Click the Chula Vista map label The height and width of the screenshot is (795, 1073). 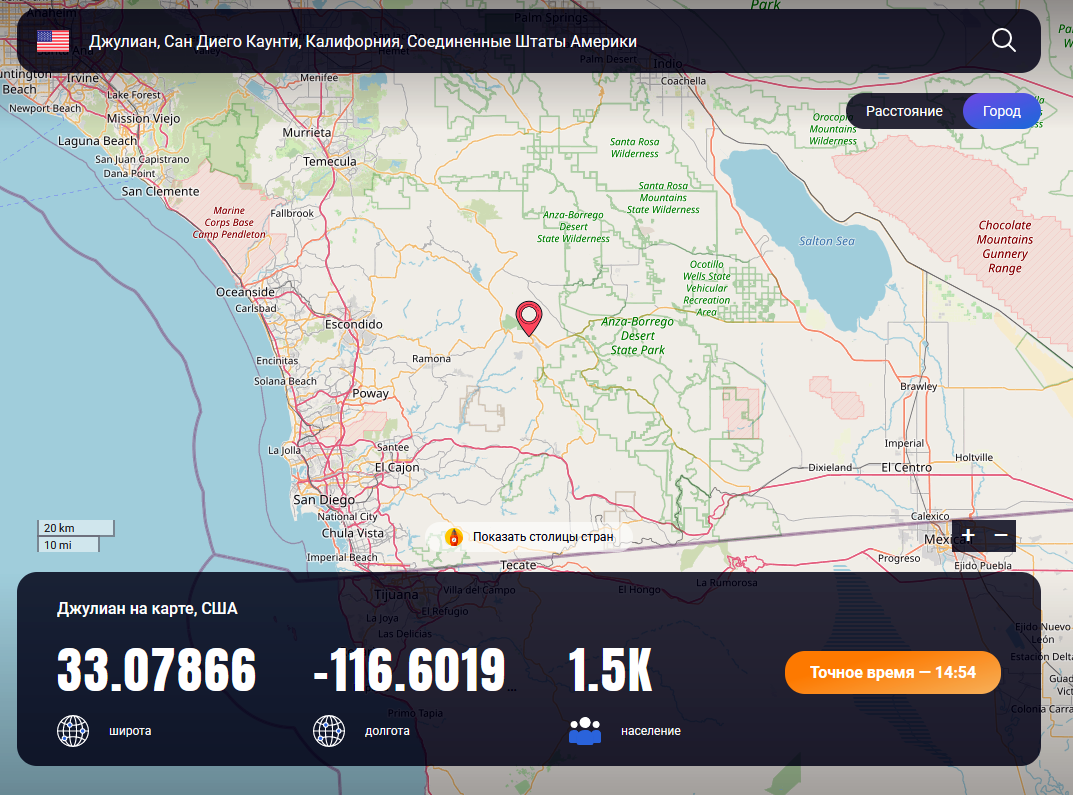[x=352, y=532]
